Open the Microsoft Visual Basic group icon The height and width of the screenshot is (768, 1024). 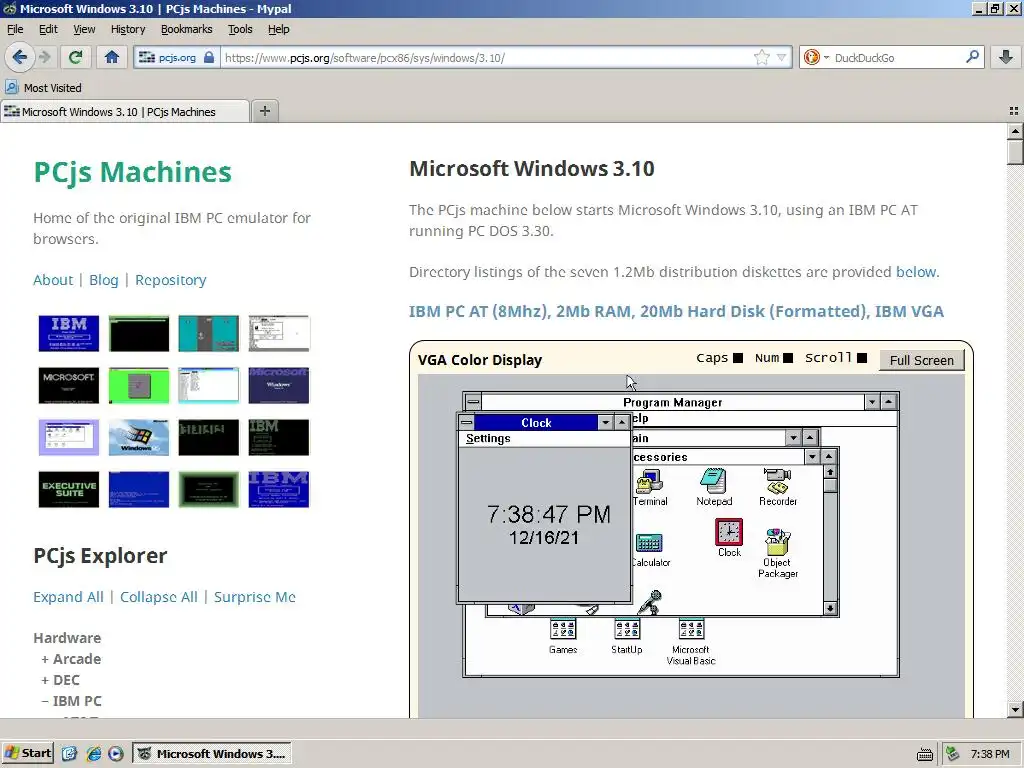[x=691, y=643]
